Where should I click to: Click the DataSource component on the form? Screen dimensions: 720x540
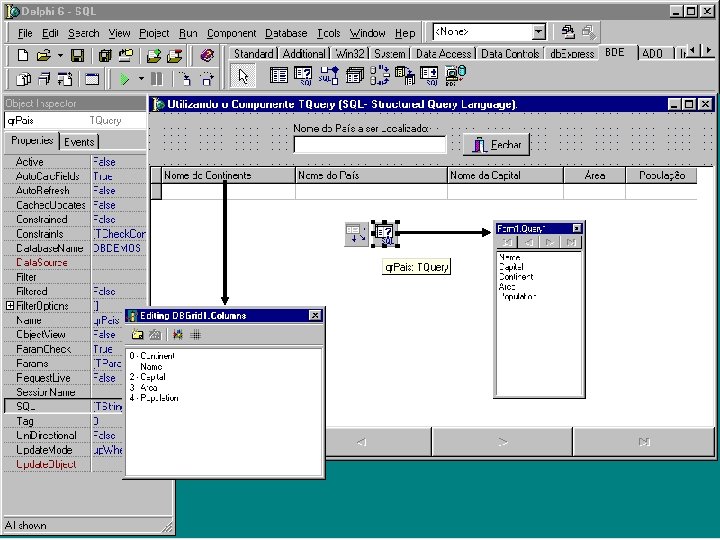(356, 234)
